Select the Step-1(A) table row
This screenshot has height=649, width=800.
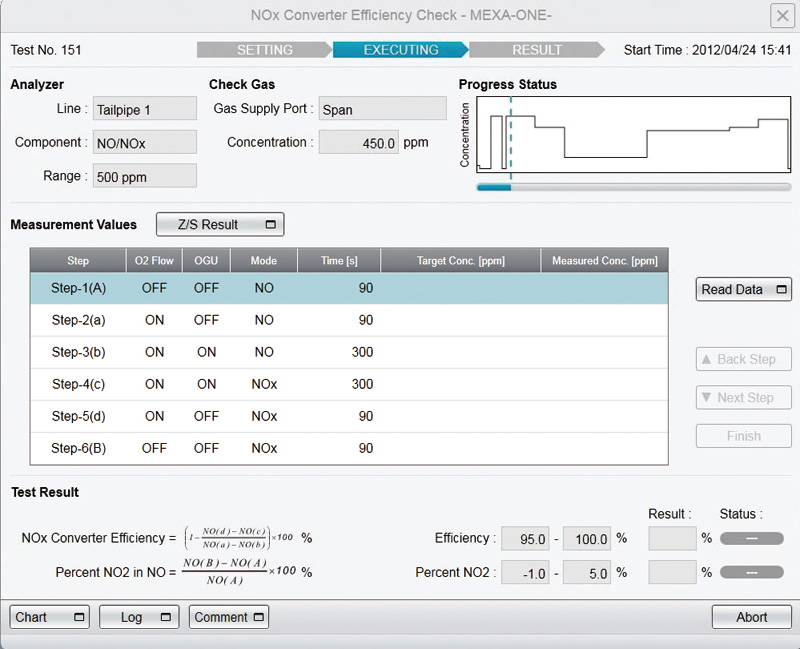(x=348, y=289)
